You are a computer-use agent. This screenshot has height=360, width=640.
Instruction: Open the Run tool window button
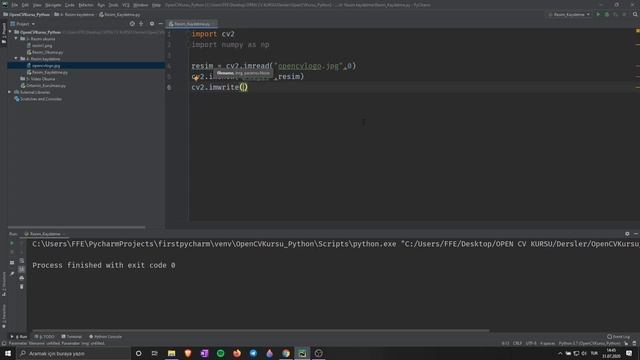tap(19, 337)
